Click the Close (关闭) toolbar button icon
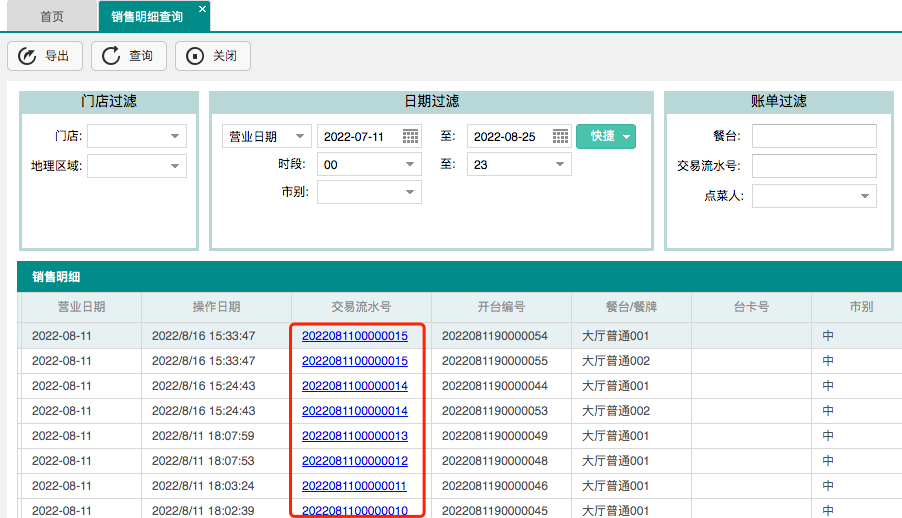902x518 pixels. click(195, 56)
